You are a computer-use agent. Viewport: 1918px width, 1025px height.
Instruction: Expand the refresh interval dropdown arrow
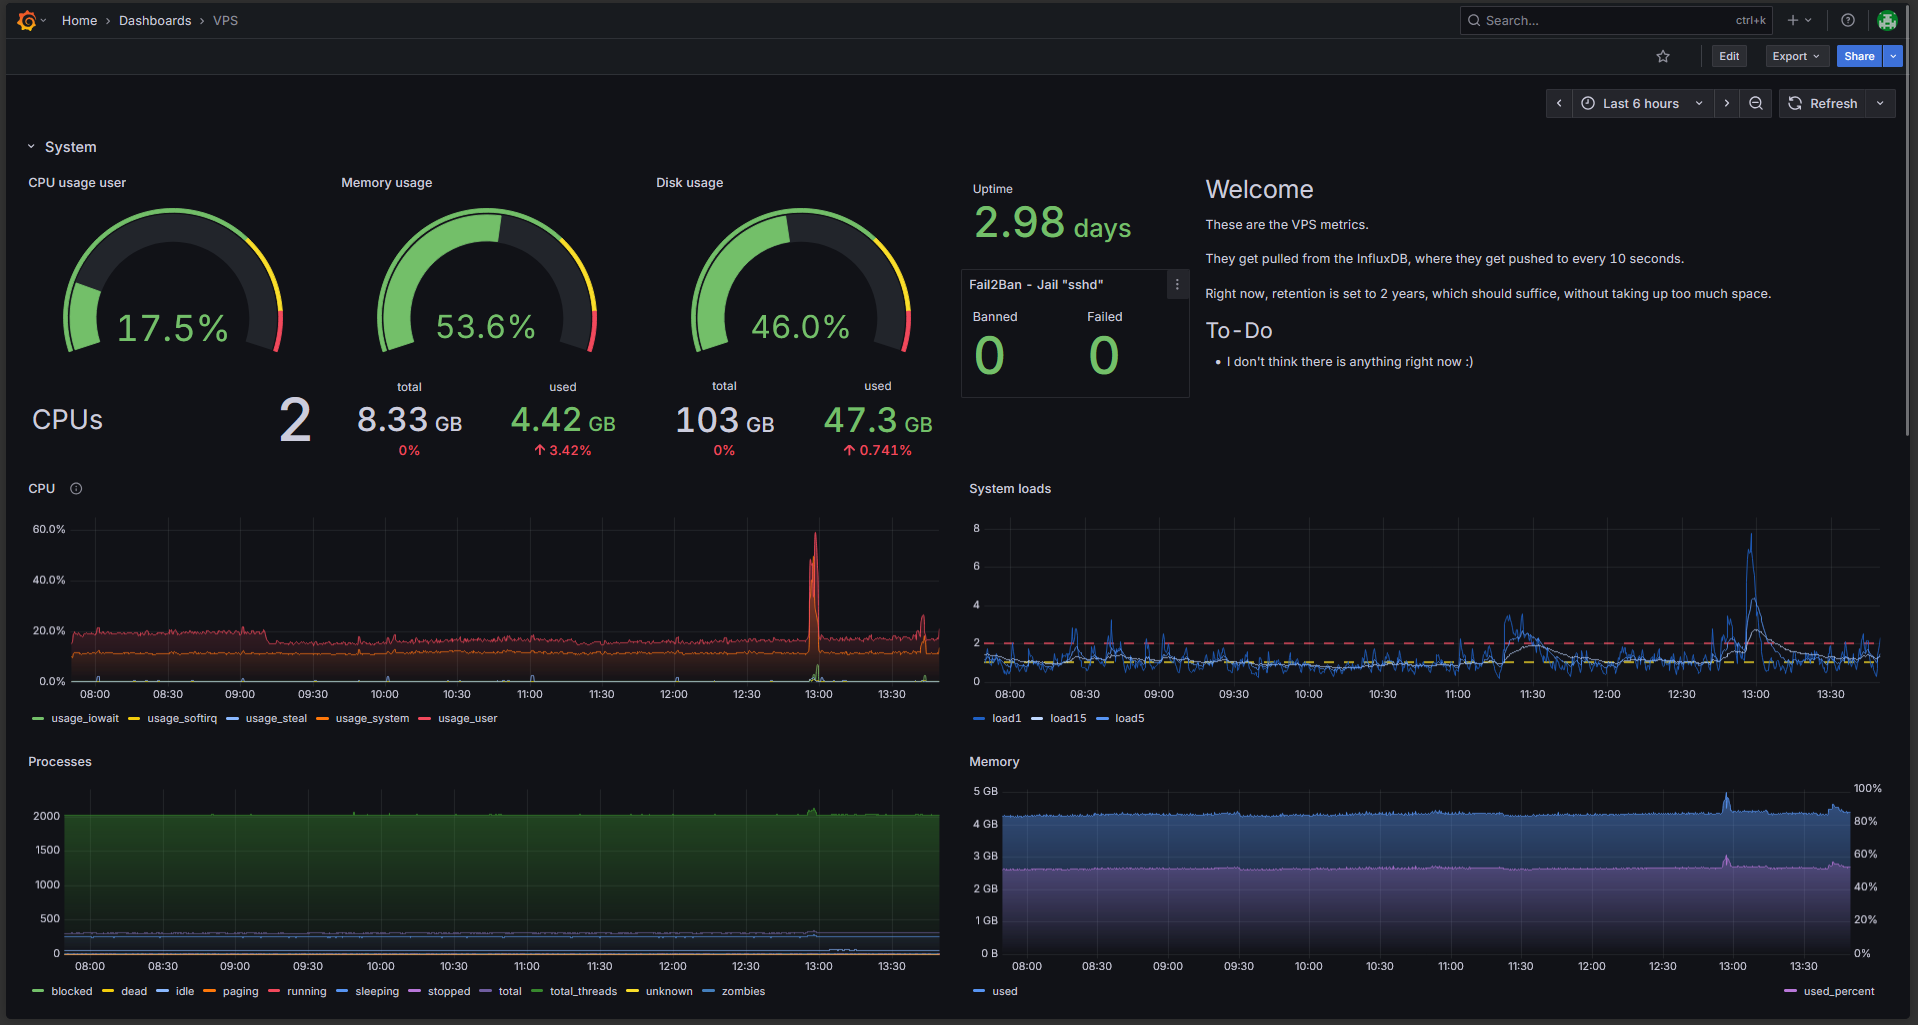click(x=1880, y=103)
